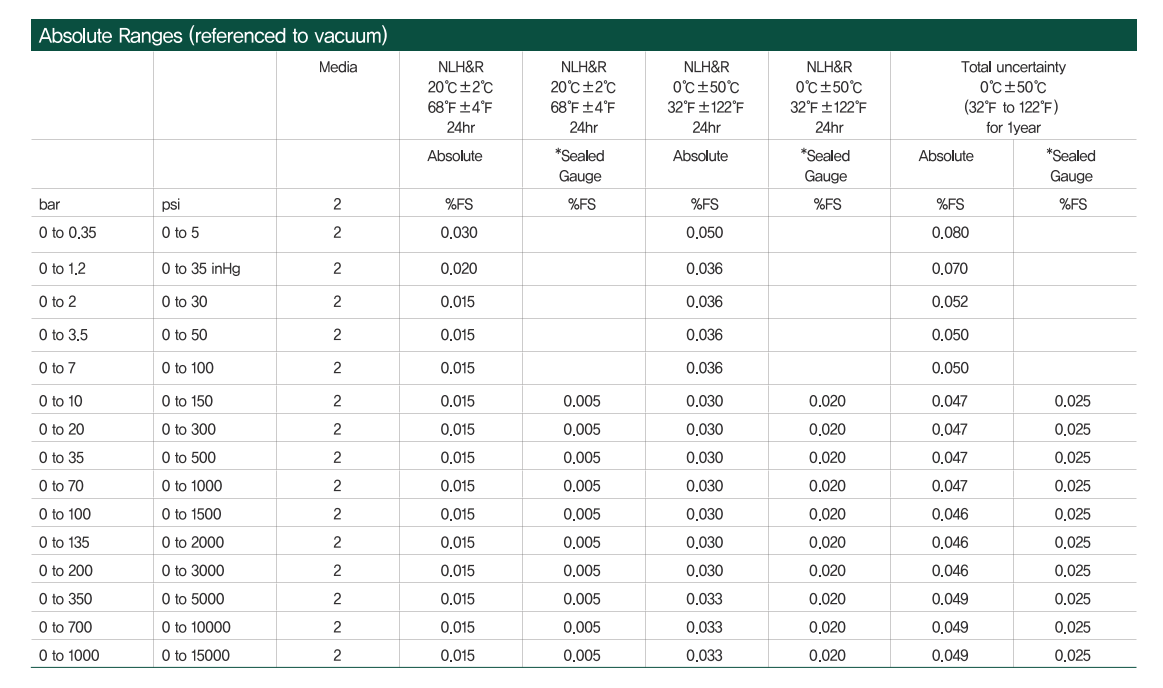Click the "0 to 3000" psi range cell
The width and height of the screenshot is (1163, 688).
pyautogui.click(x=193, y=571)
